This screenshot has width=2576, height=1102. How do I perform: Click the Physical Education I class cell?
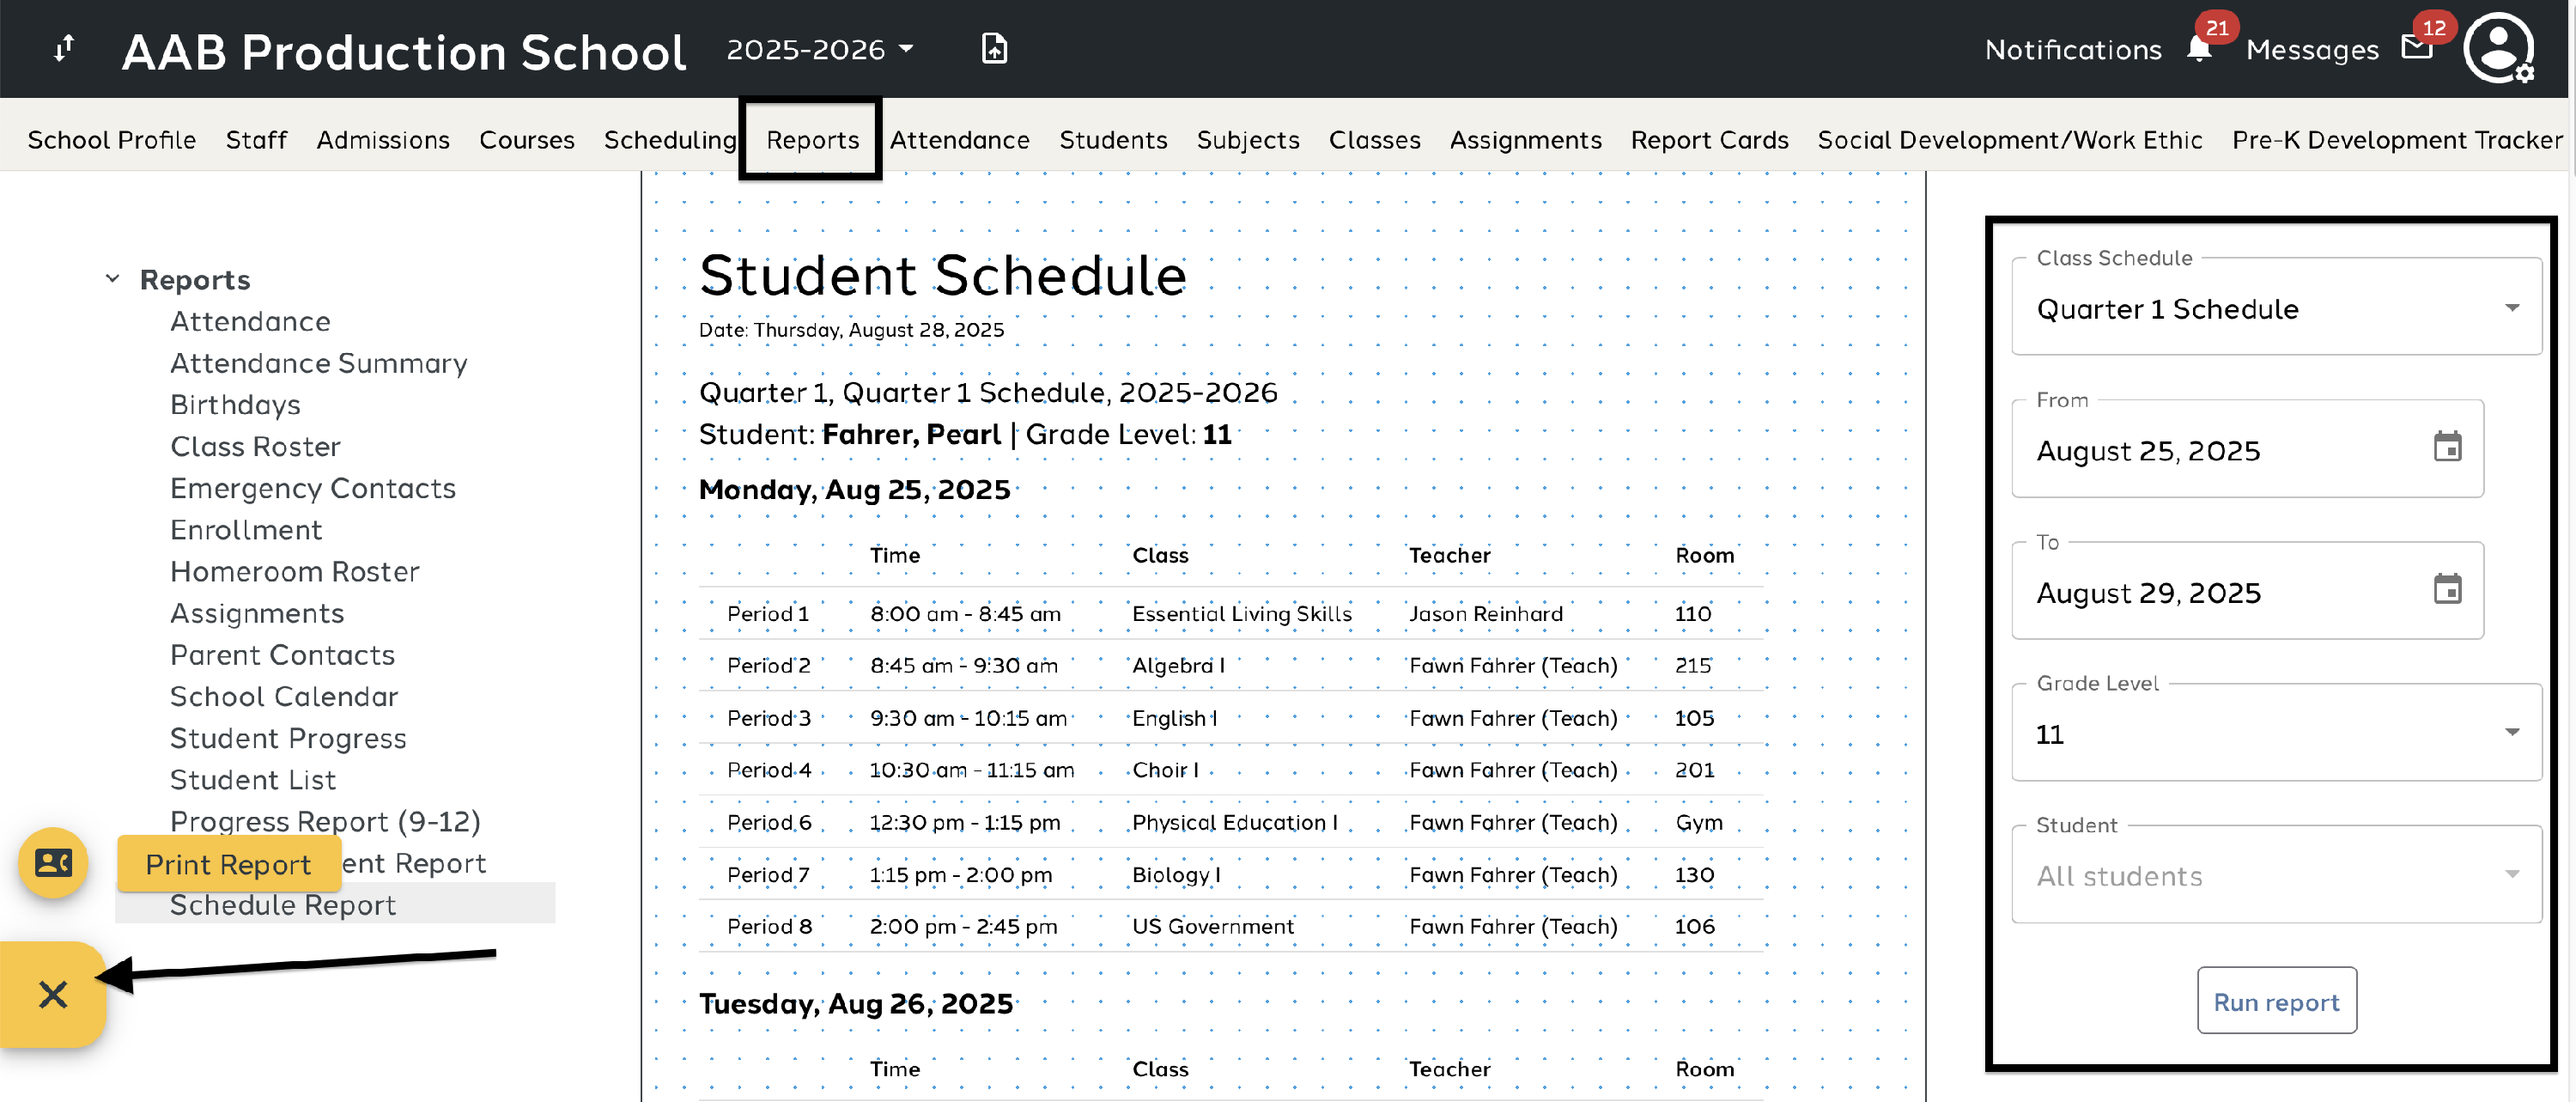(1234, 822)
